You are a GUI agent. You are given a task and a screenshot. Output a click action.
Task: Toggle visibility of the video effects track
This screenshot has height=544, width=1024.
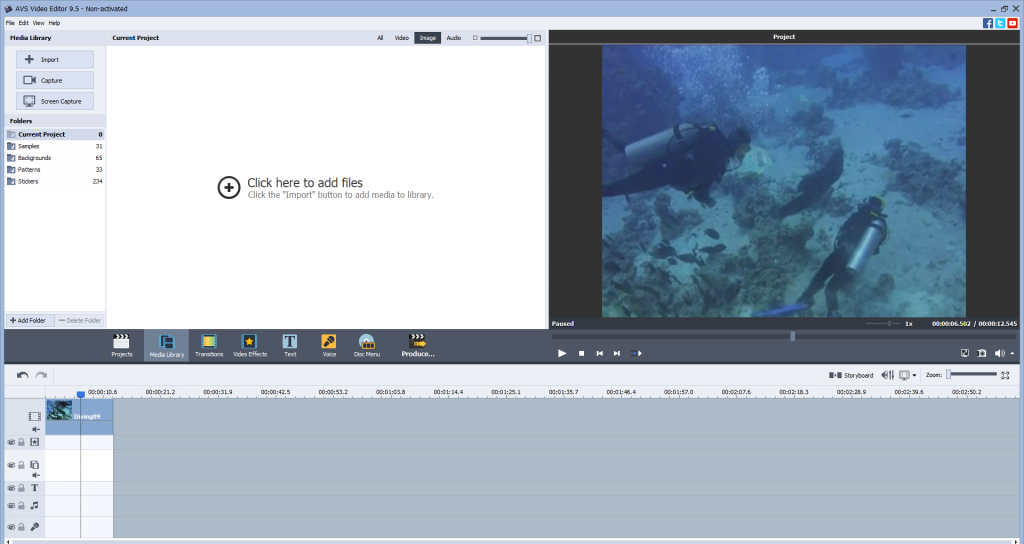11,441
